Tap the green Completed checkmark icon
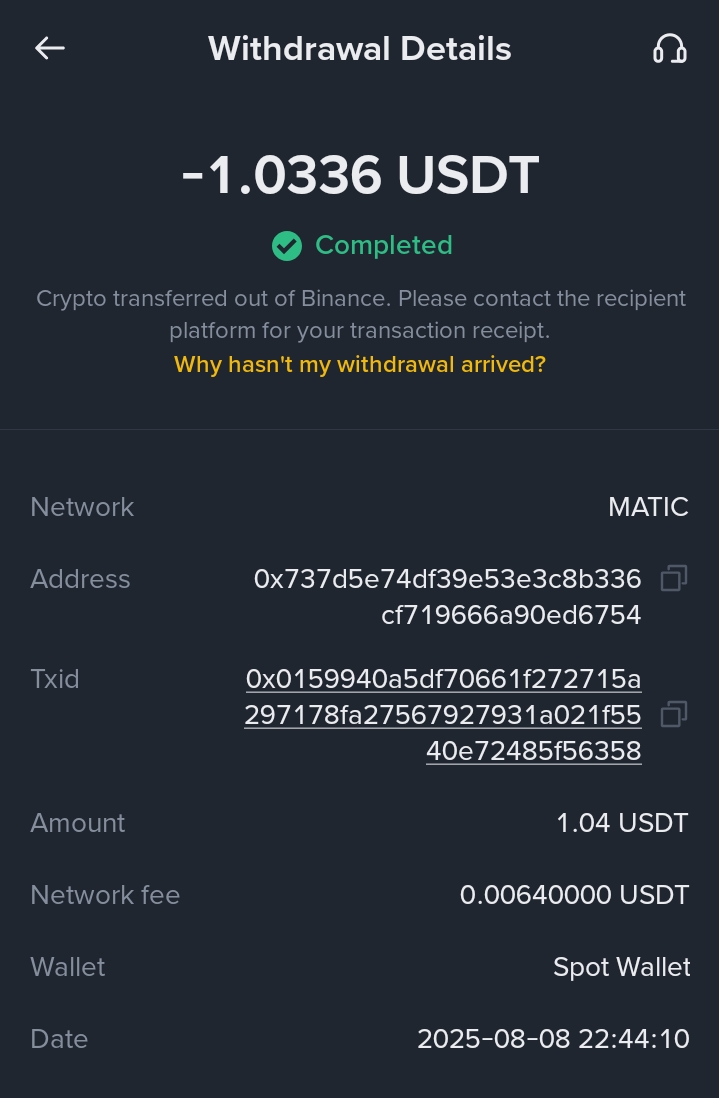The image size is (719, 1098). [287, 246]
